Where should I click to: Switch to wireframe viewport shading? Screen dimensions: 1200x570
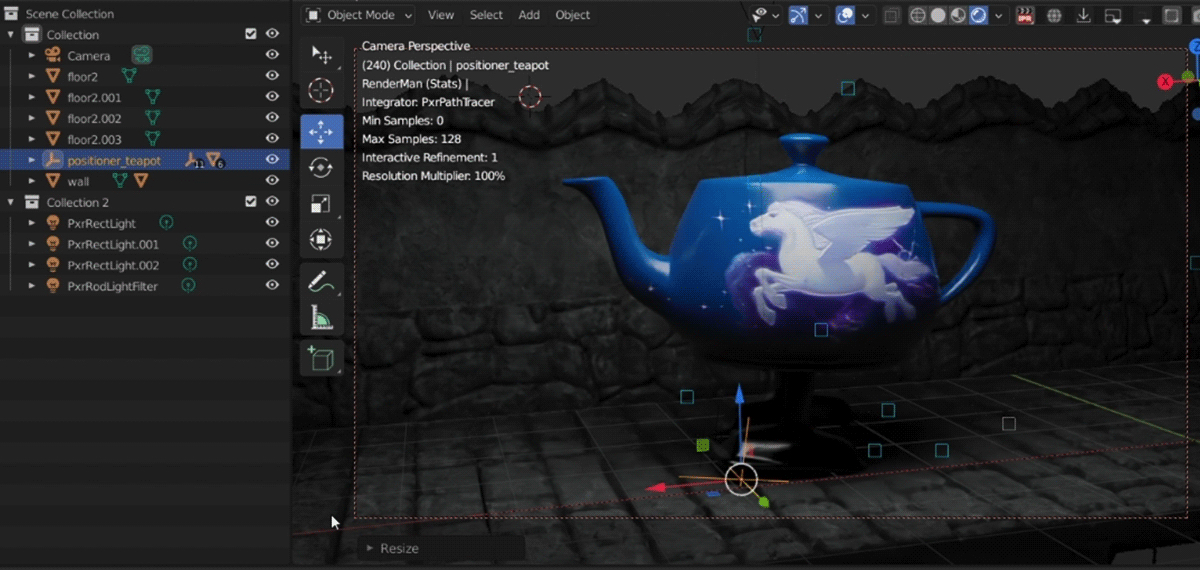point(917,15)
